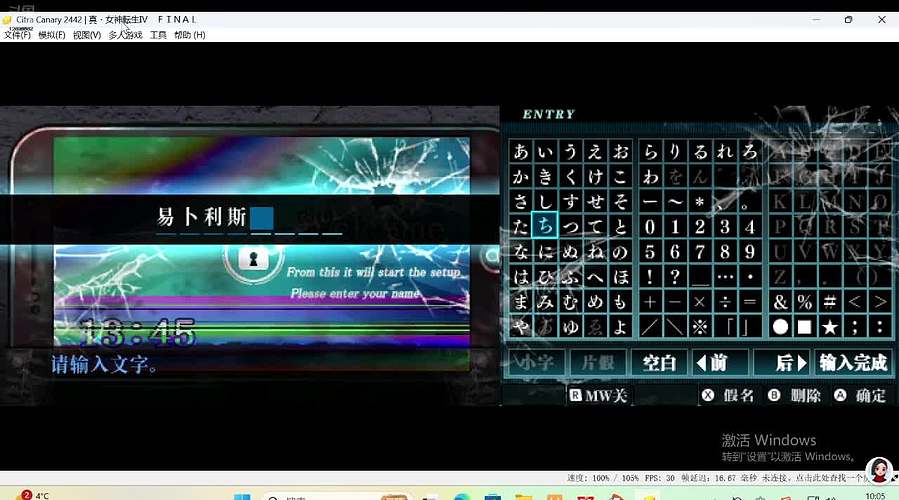Select the か kana key
The image size is (899, 500).
521,177
